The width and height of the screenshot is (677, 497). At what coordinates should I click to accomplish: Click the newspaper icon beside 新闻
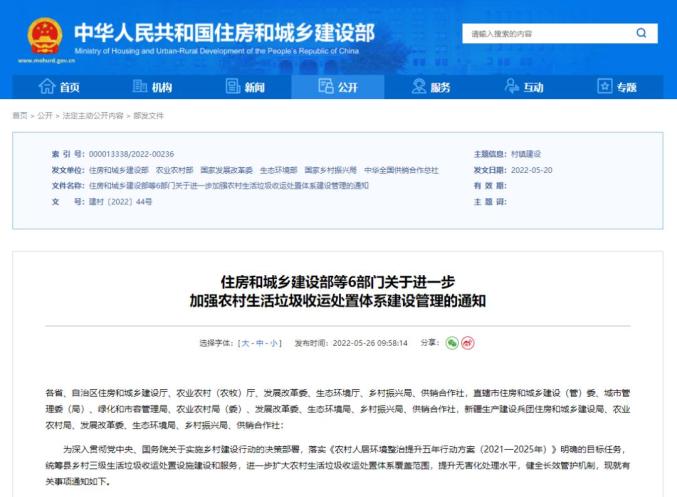[233, 86]
